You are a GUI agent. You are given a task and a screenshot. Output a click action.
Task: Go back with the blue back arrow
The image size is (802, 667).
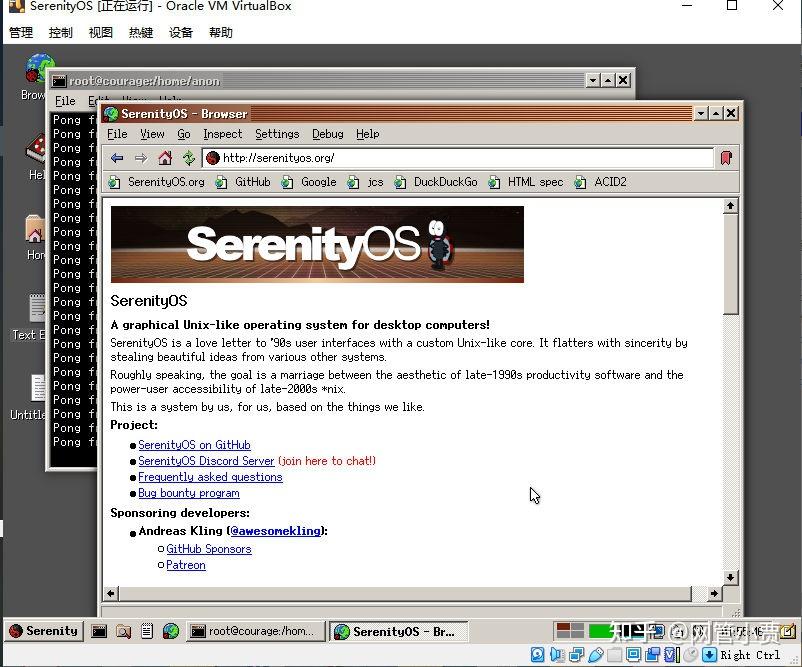(117, 158)
